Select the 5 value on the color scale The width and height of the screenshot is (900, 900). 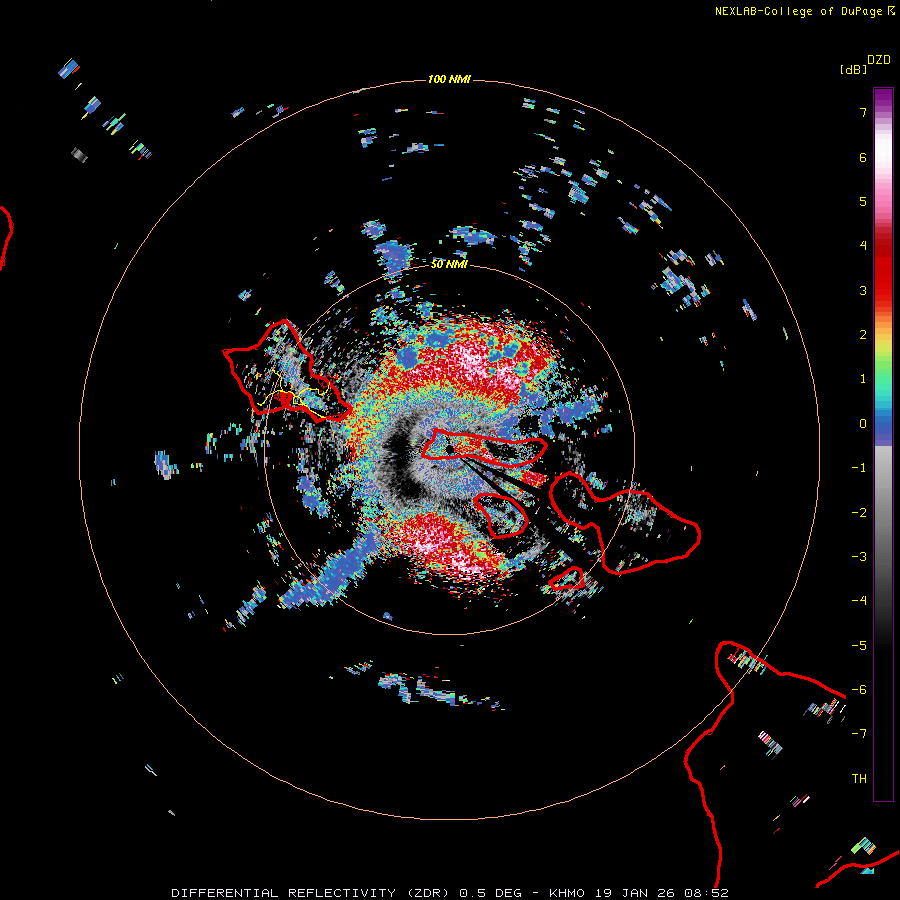tap(863, 201)
